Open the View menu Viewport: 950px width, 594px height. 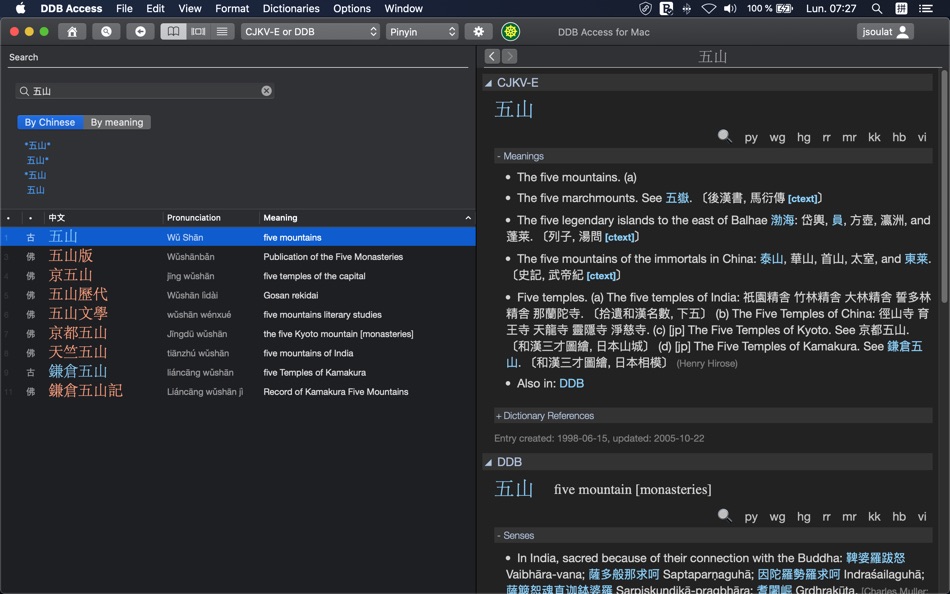point(190,8)
